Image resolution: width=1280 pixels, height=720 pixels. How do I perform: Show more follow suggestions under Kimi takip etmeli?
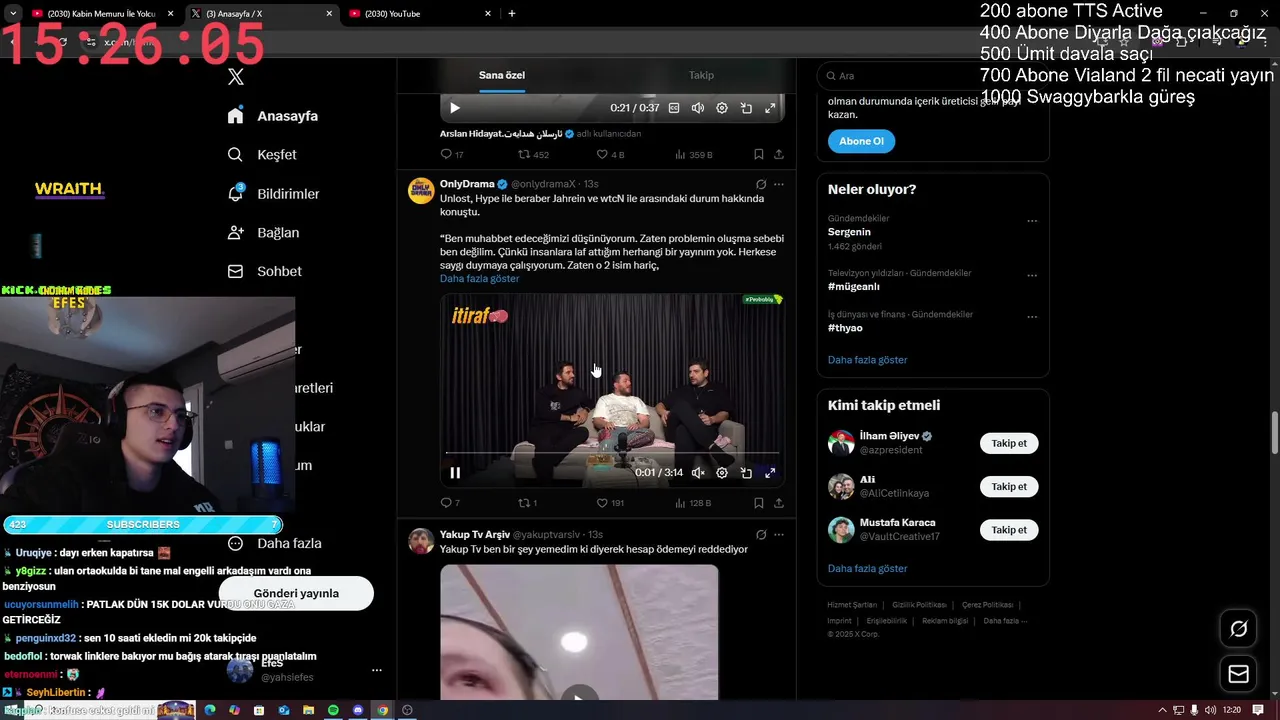tap(867, 569)
